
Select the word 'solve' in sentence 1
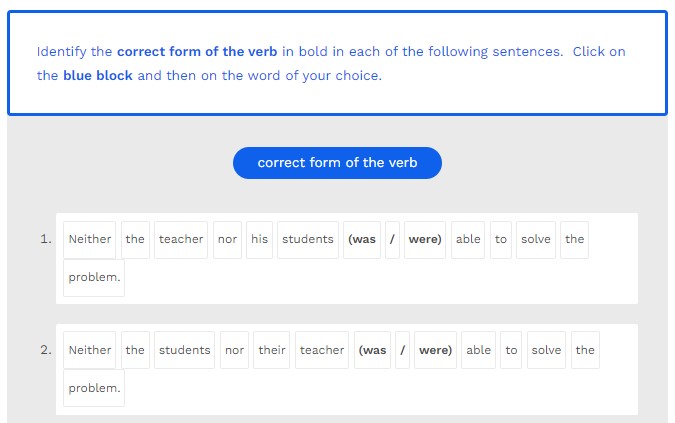coord(536,240)
